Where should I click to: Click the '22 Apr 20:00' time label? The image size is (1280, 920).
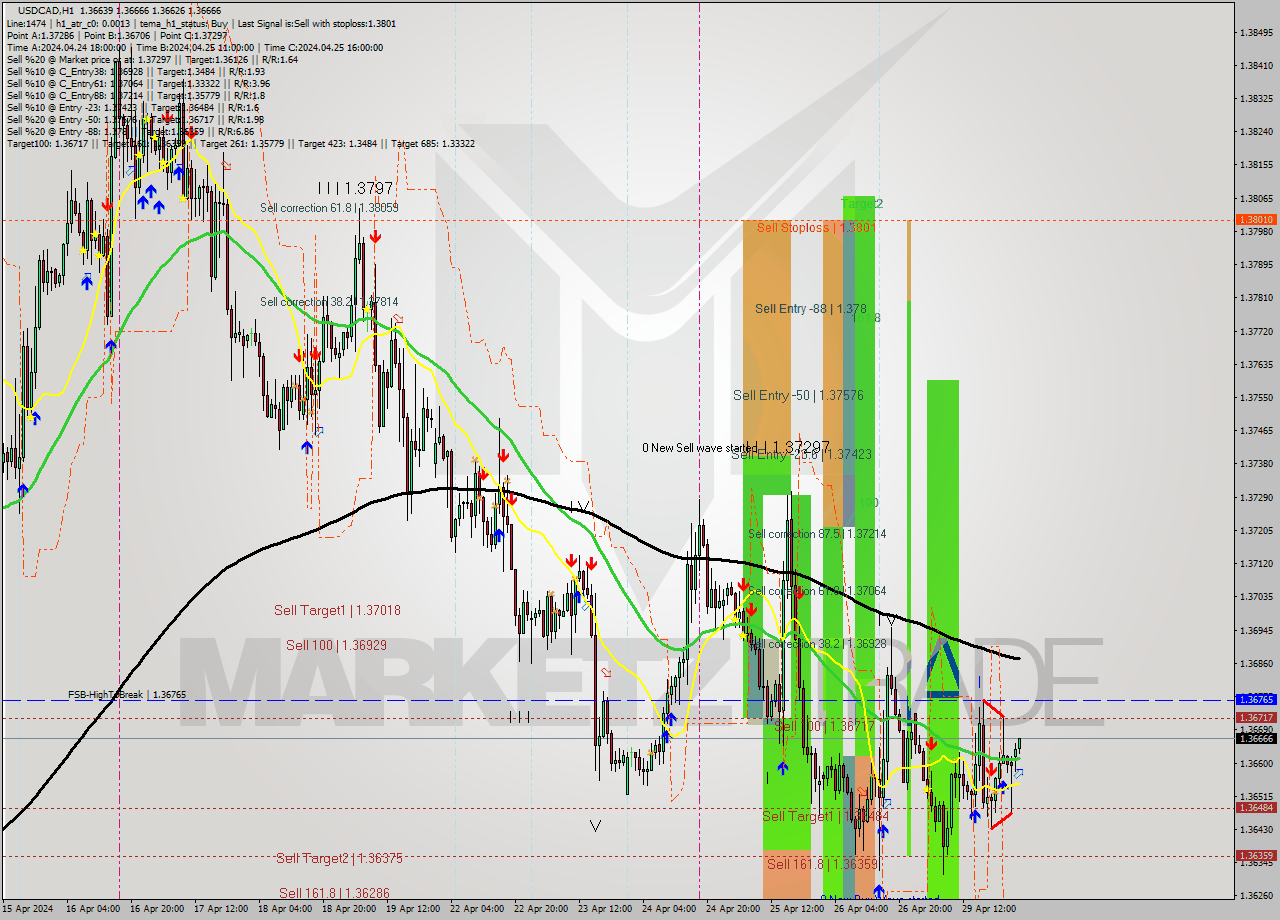point(540,909)
